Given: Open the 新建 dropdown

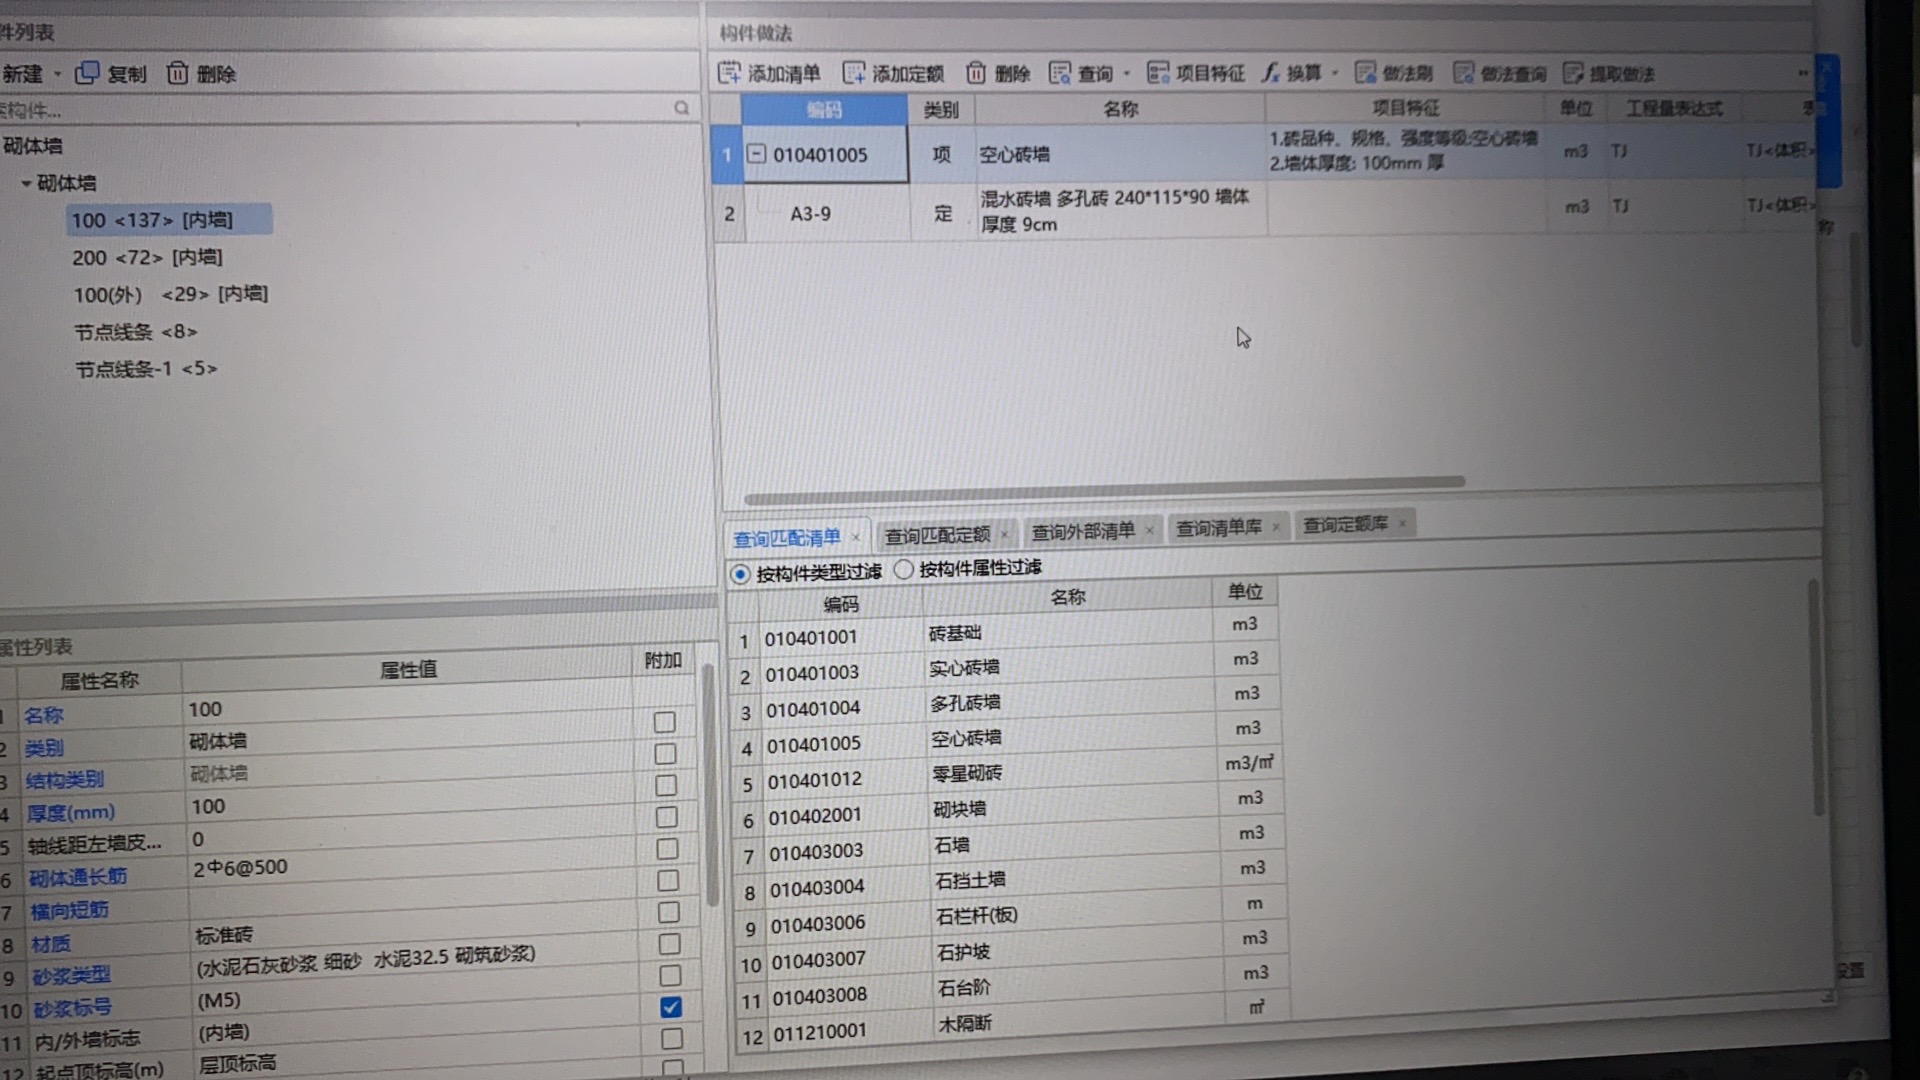Looking at the screenshot, I should coord(57,74).
